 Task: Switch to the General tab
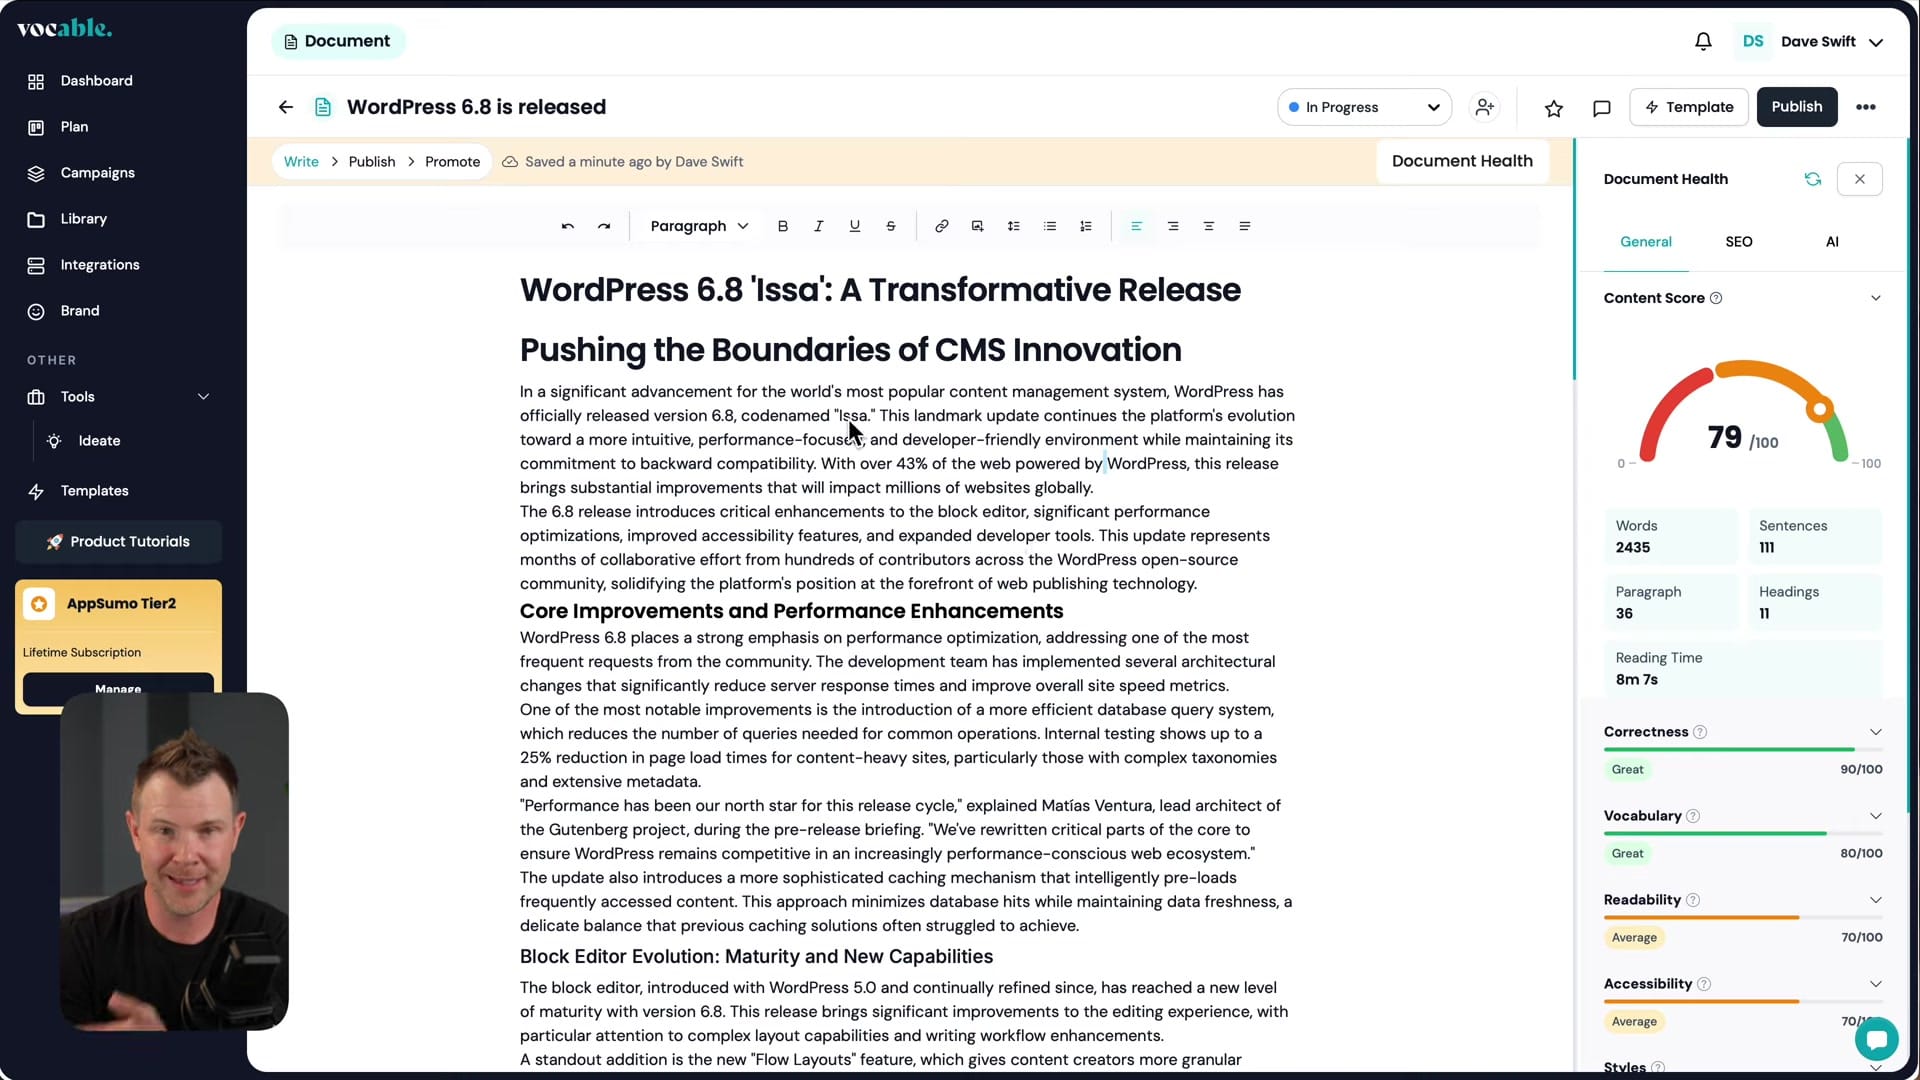[x=1646, y=242]
